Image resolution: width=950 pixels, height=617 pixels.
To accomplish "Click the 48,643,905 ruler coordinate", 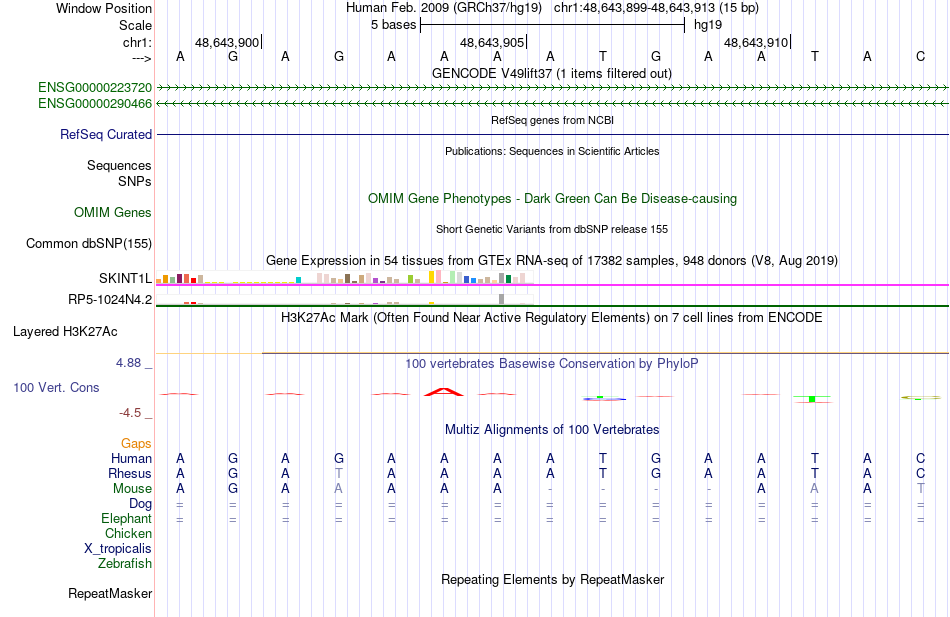I will 491,42.
